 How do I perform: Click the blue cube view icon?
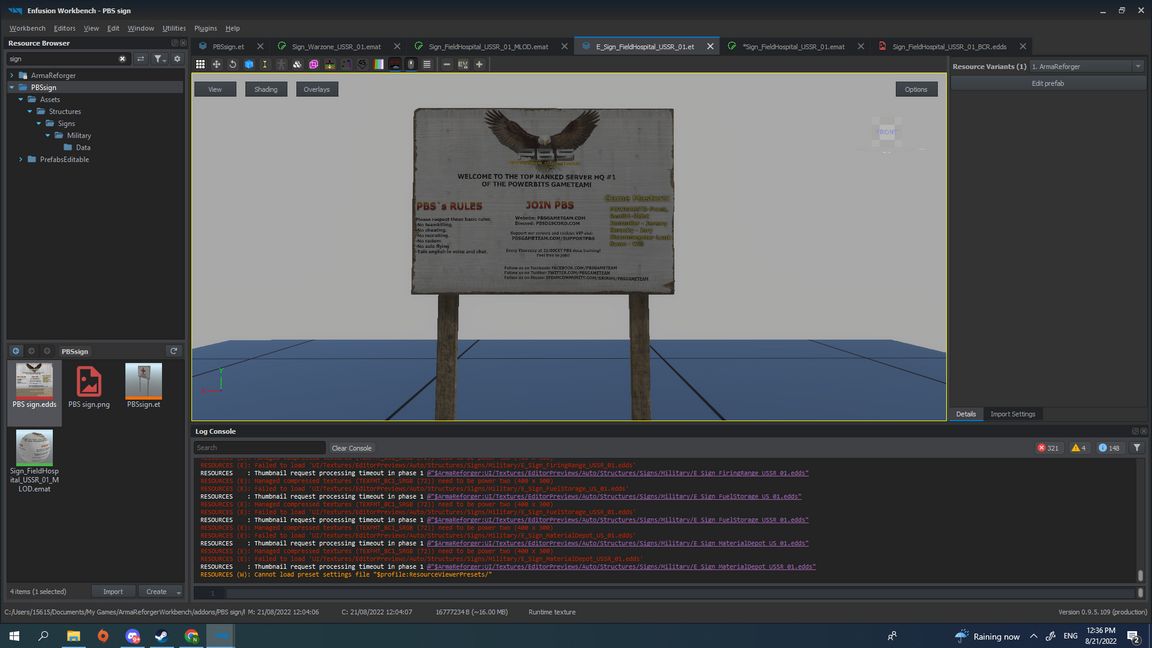coord(249,64)
